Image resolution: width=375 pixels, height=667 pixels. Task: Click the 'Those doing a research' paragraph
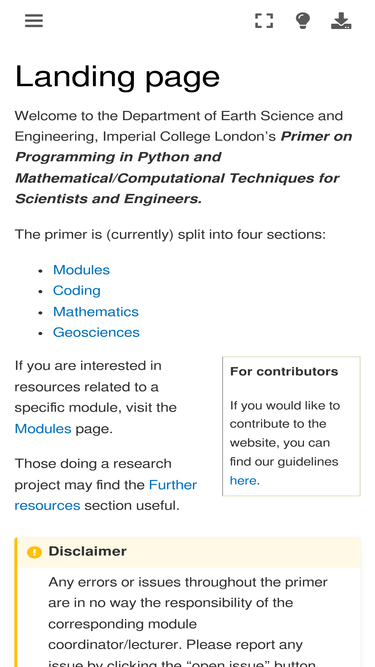pyautogui.click(x=105, y=485)
